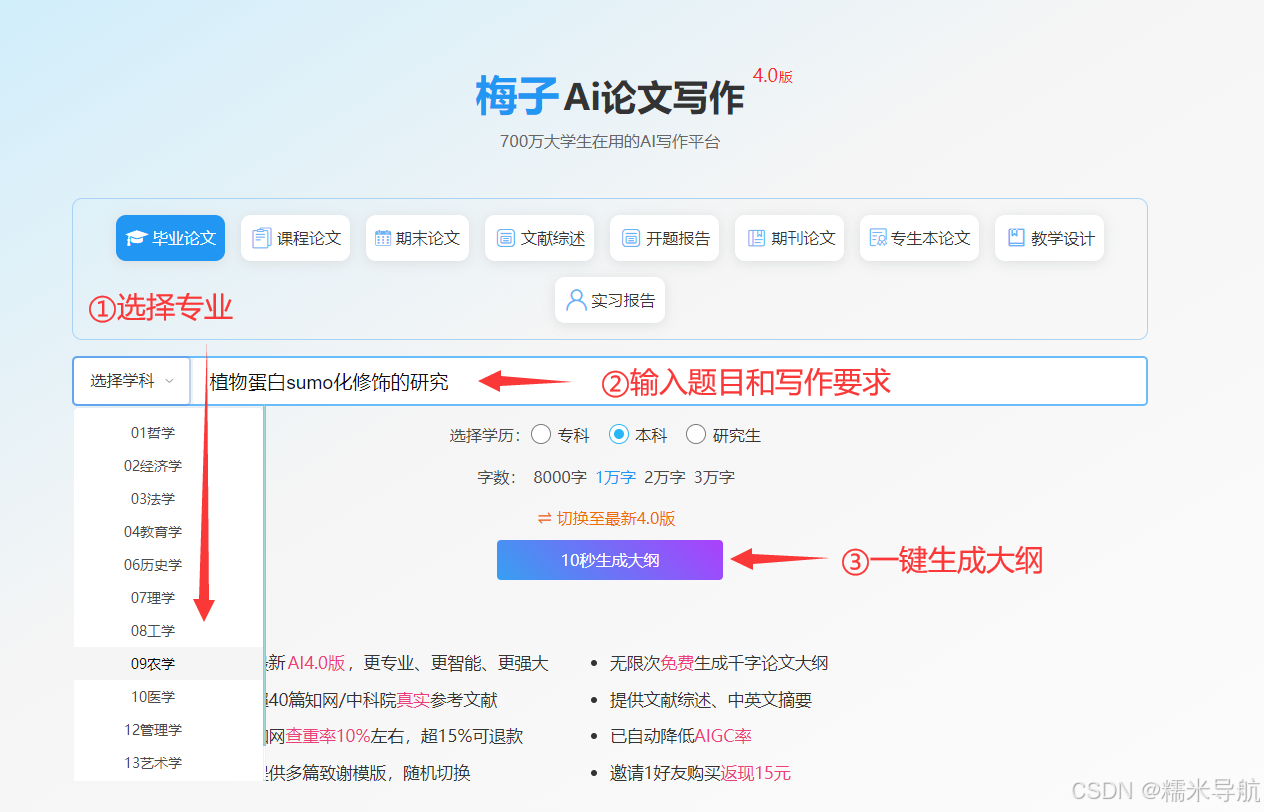
Task: Click the book icon beside 教学设计
Action: [x=1016, y=238]
